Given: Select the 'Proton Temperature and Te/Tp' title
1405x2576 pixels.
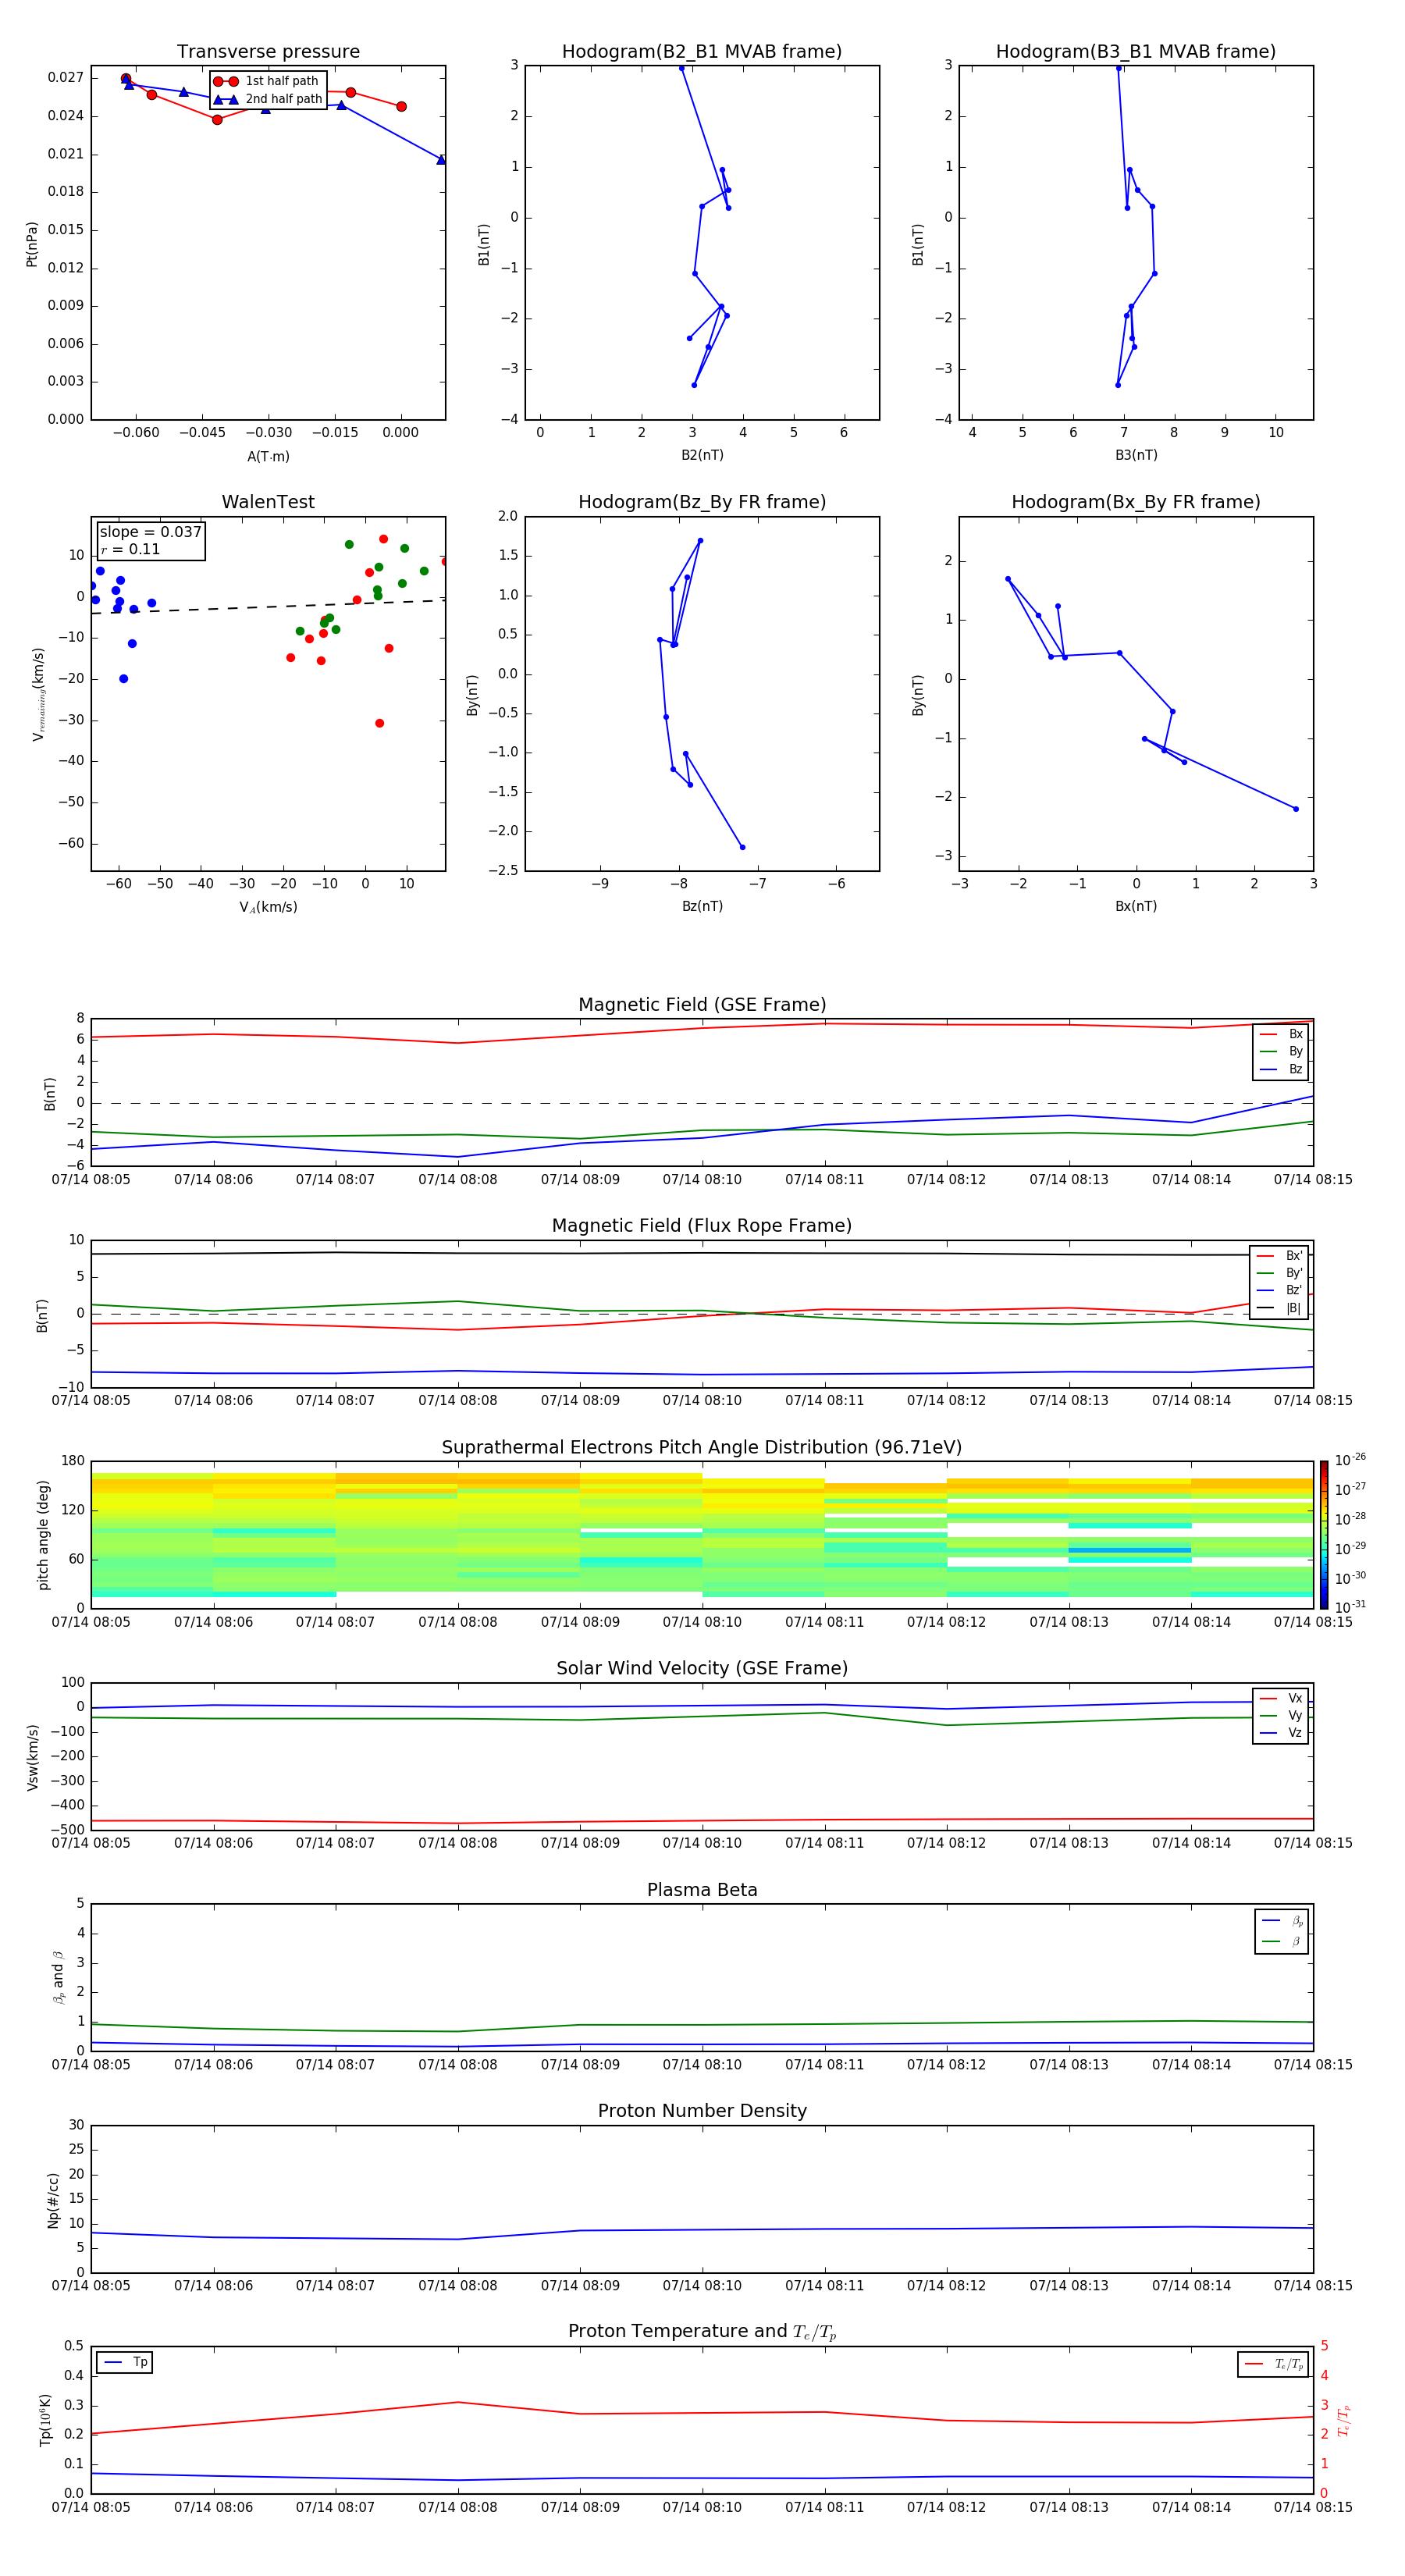Looking at the screenshot, I should tap(702, 2332).
